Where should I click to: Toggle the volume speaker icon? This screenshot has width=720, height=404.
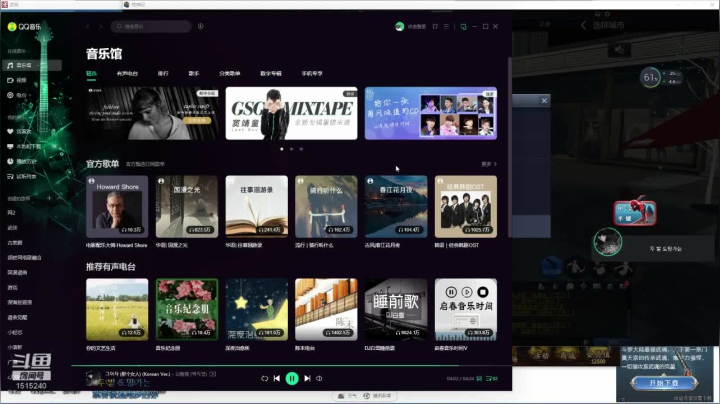(319, 378)
